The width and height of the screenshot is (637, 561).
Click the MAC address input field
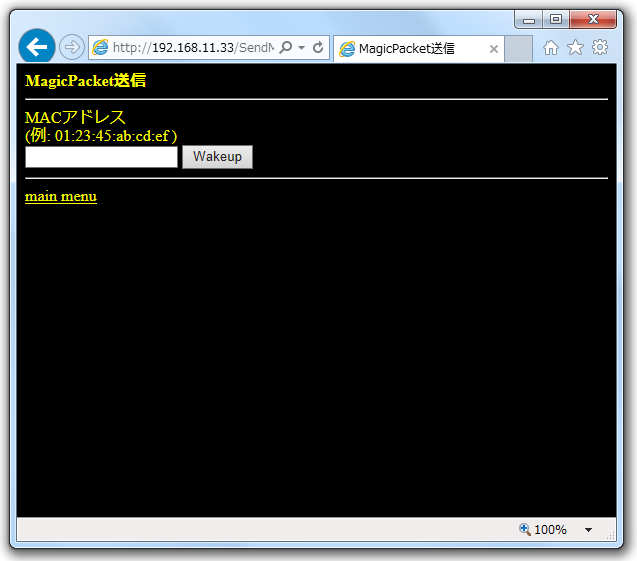[x=102, y=157]
